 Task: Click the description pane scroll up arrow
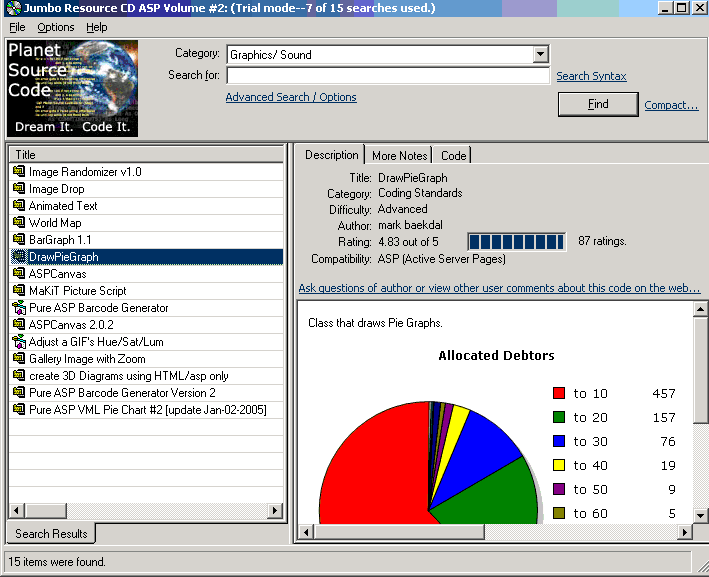(700, 309)
